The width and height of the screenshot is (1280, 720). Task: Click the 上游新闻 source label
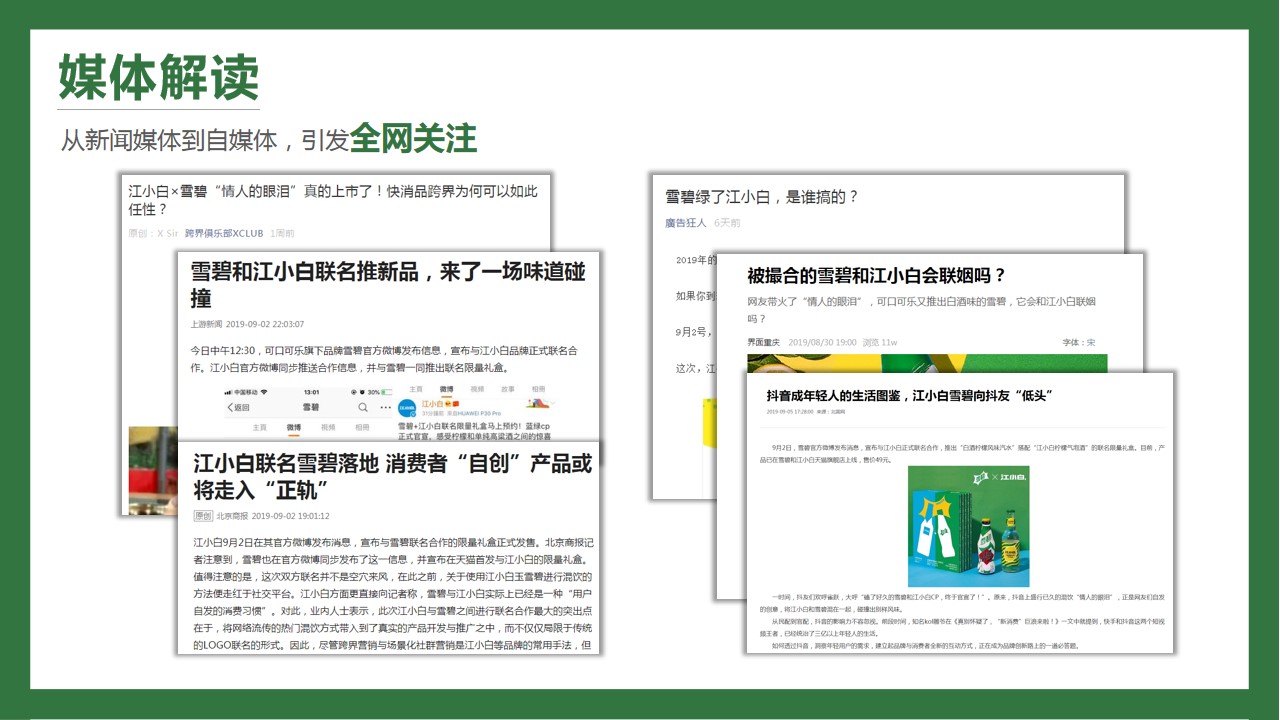(x=205, y=324)
